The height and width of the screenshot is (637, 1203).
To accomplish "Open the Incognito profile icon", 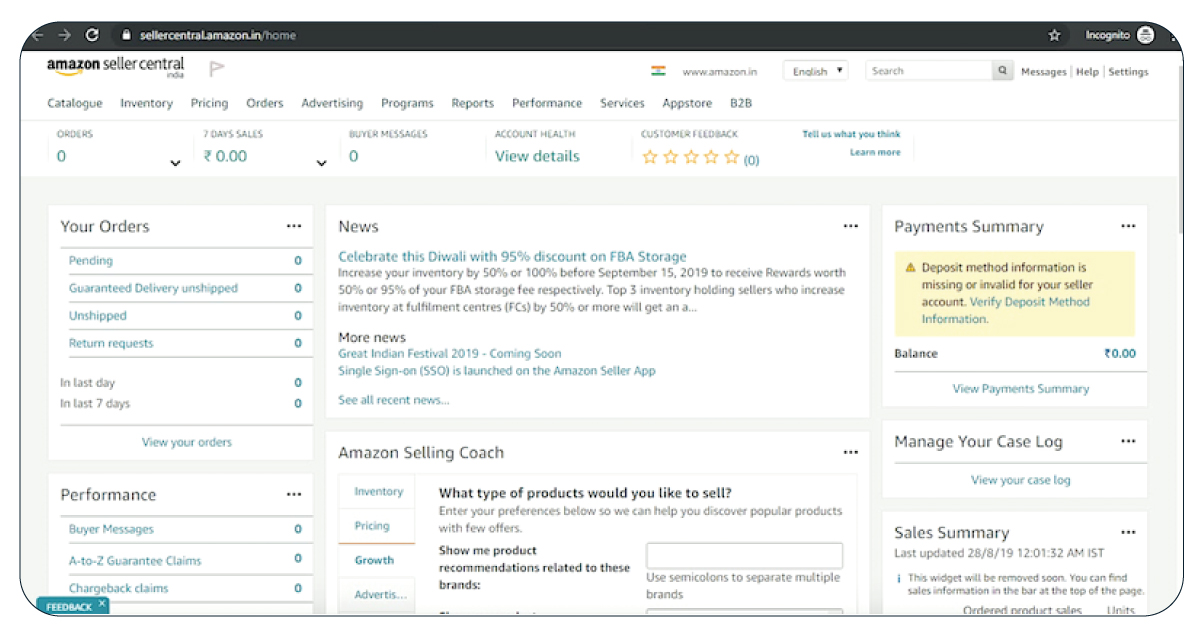I will (1145, 35).
